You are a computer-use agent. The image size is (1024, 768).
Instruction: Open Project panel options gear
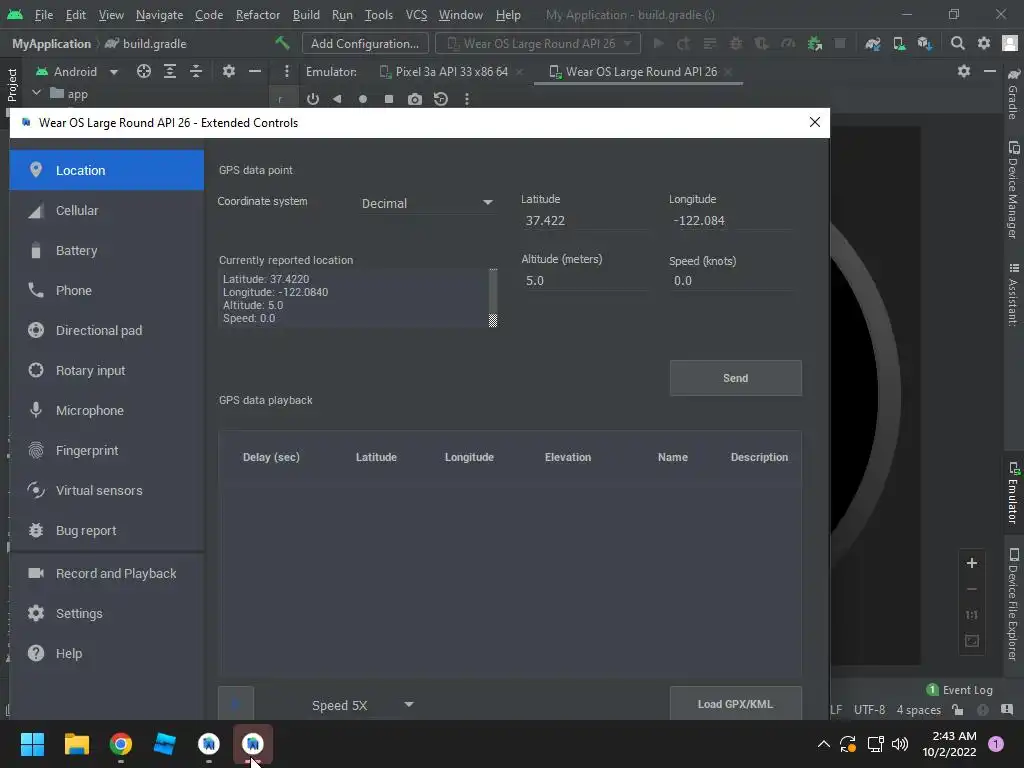pos(229,71)
